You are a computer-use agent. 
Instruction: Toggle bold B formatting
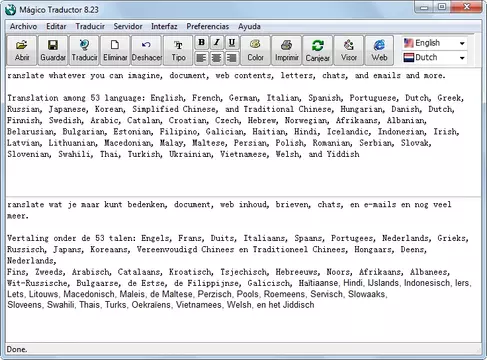201,43
